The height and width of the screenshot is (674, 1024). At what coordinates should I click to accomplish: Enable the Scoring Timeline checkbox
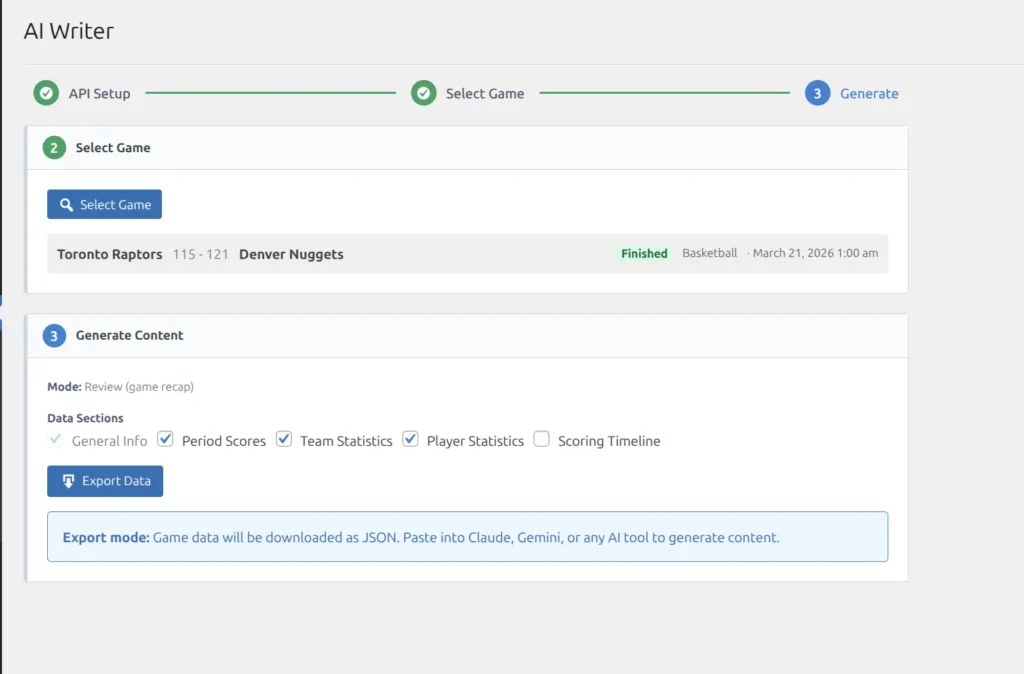(x=541, y=439)
